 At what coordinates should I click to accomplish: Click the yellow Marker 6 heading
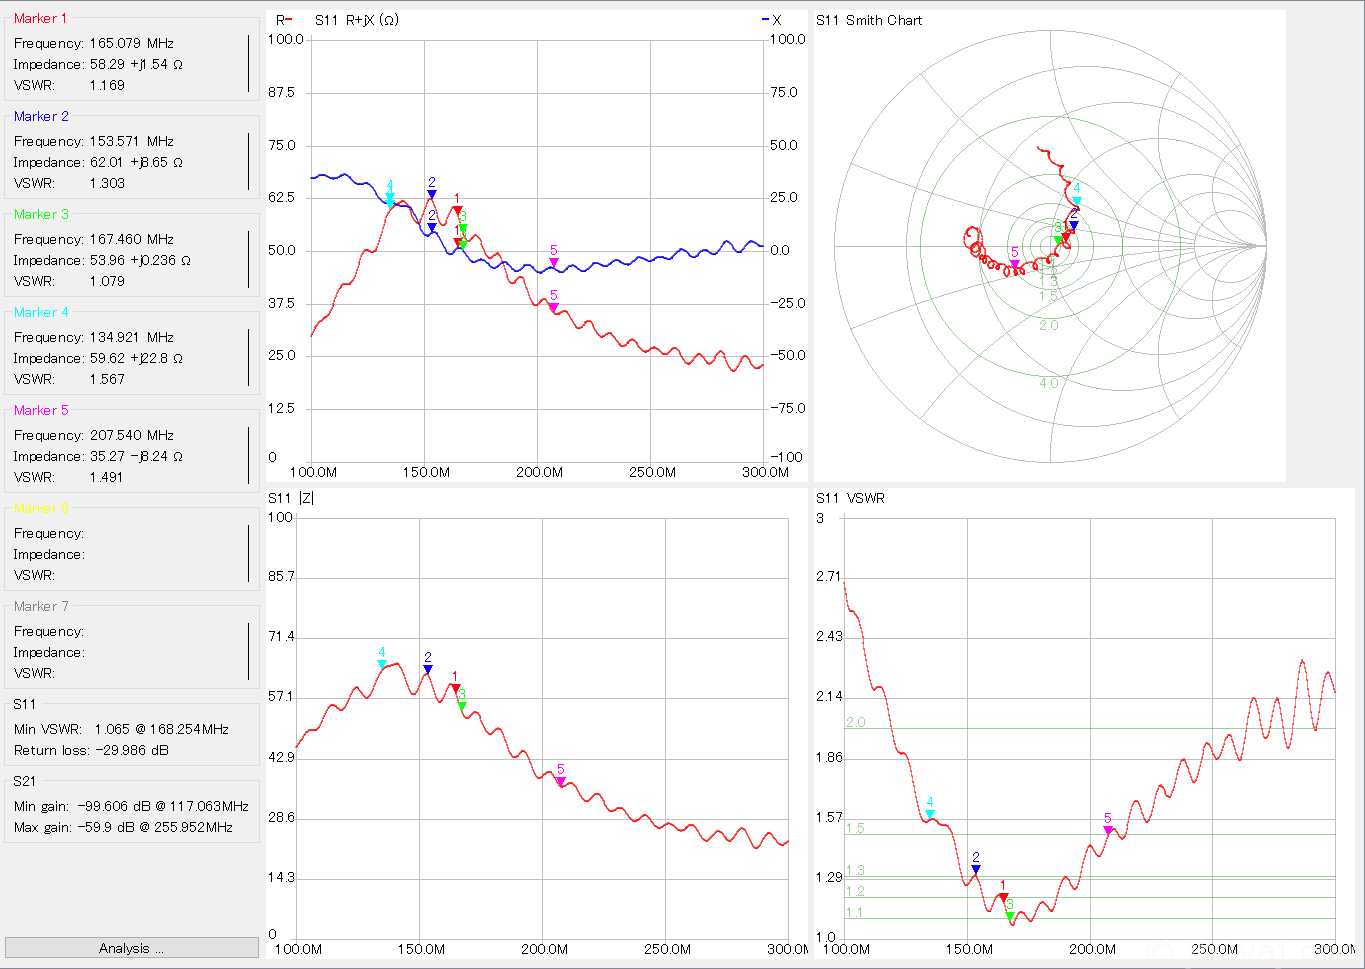click(41, 508)
